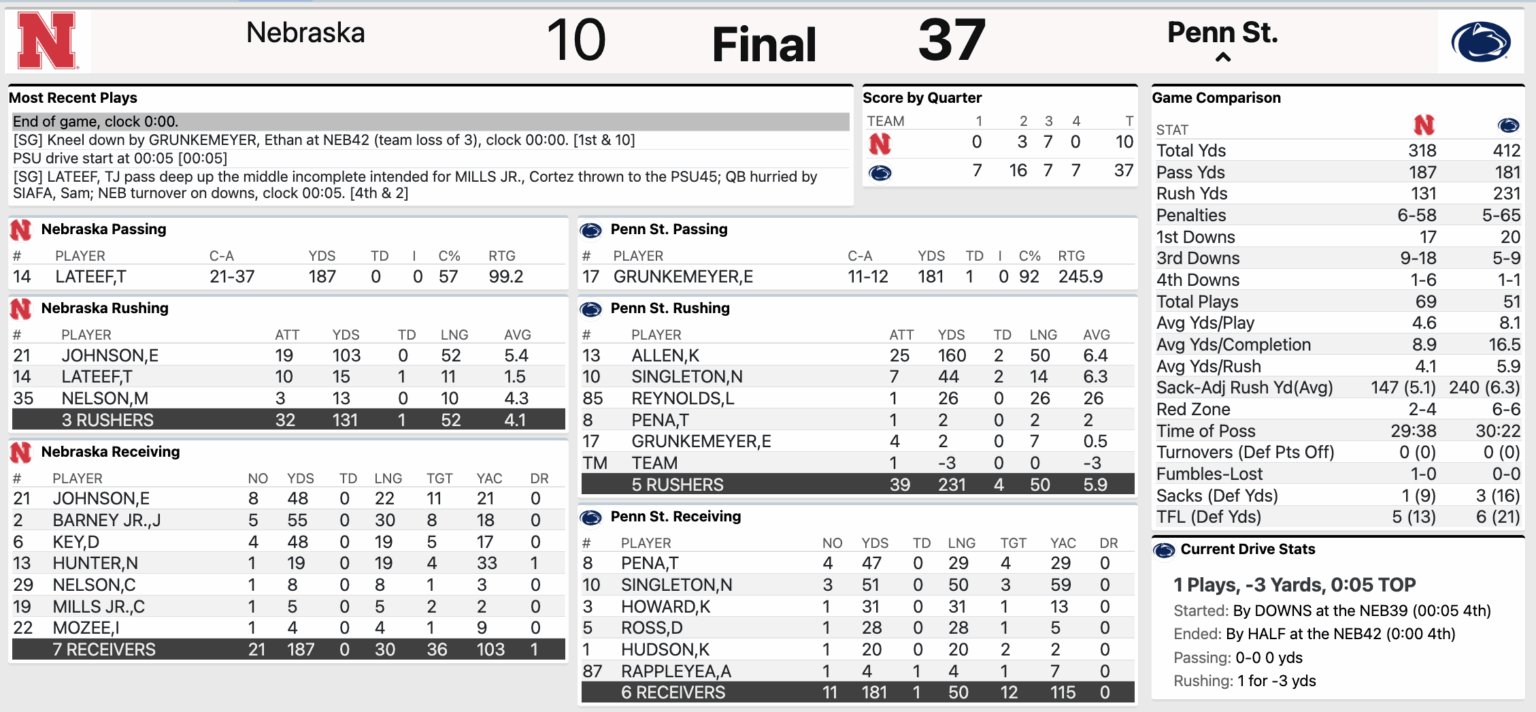Click the Nebraska logo beside Nebraska Rushing
1536x712 pixels.
coord(20,308)
